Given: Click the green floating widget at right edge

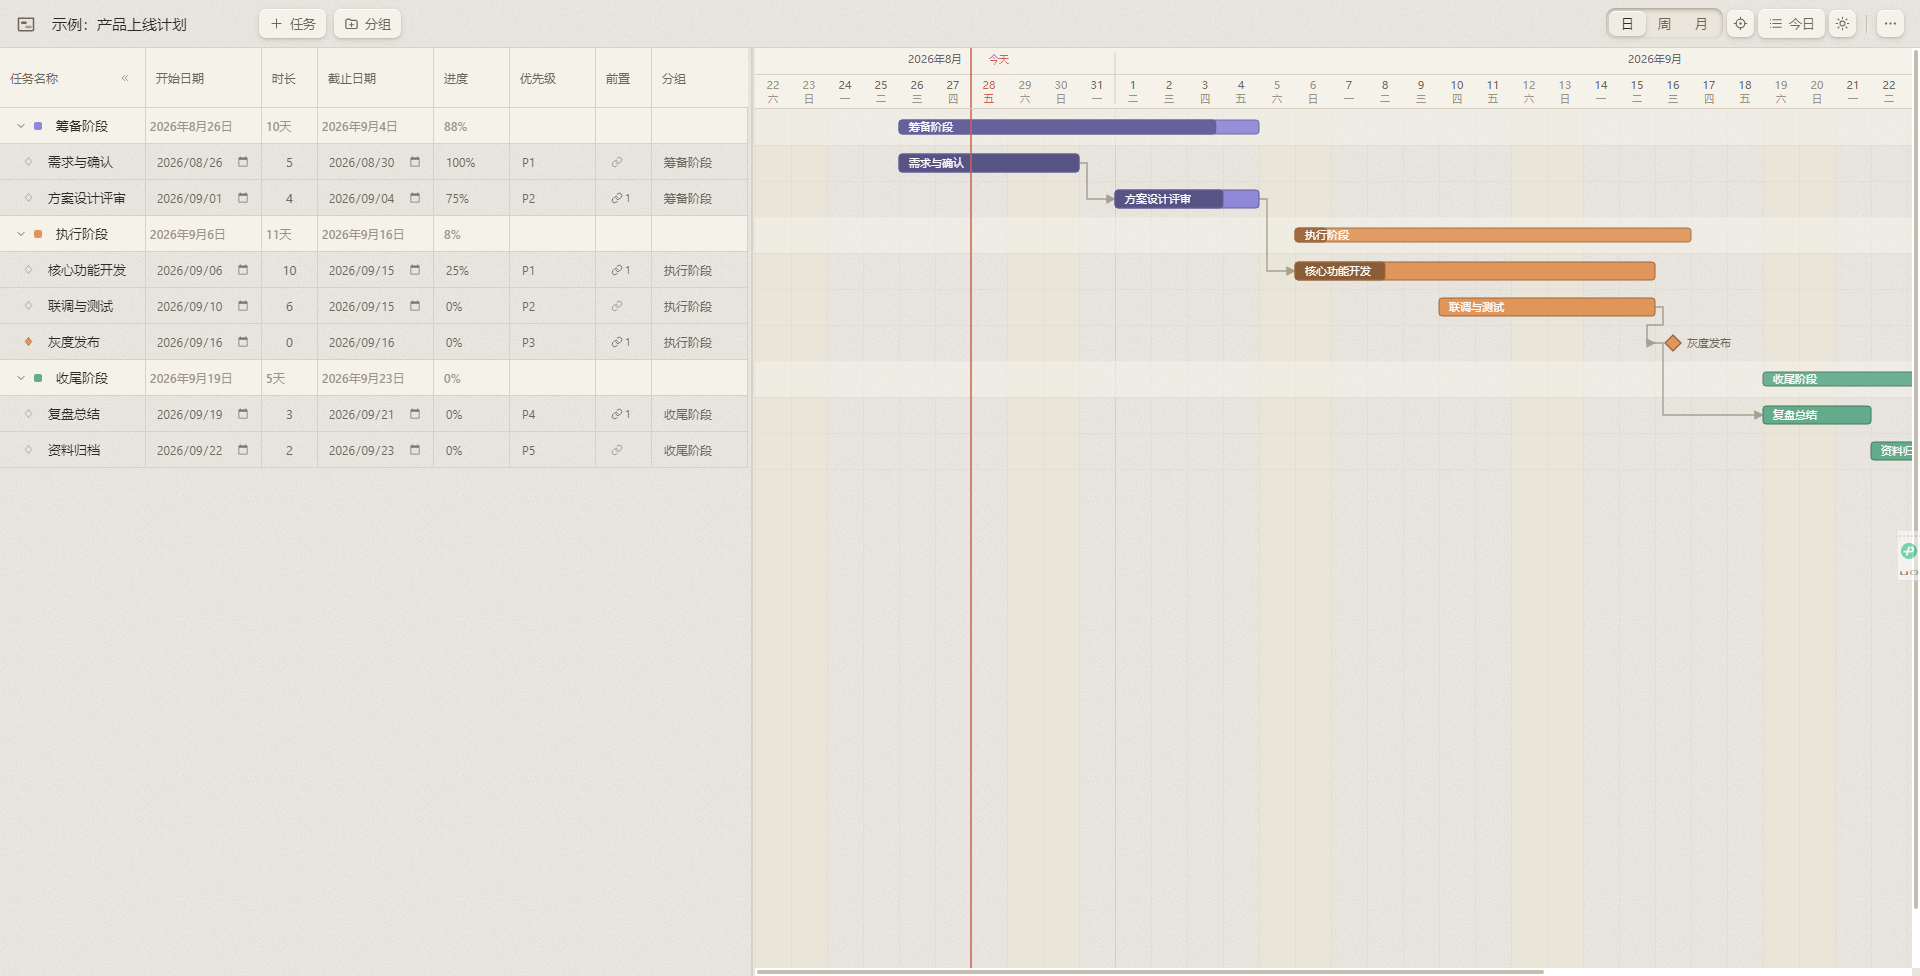Looking at the screenshot, I should coord(1908,551).
